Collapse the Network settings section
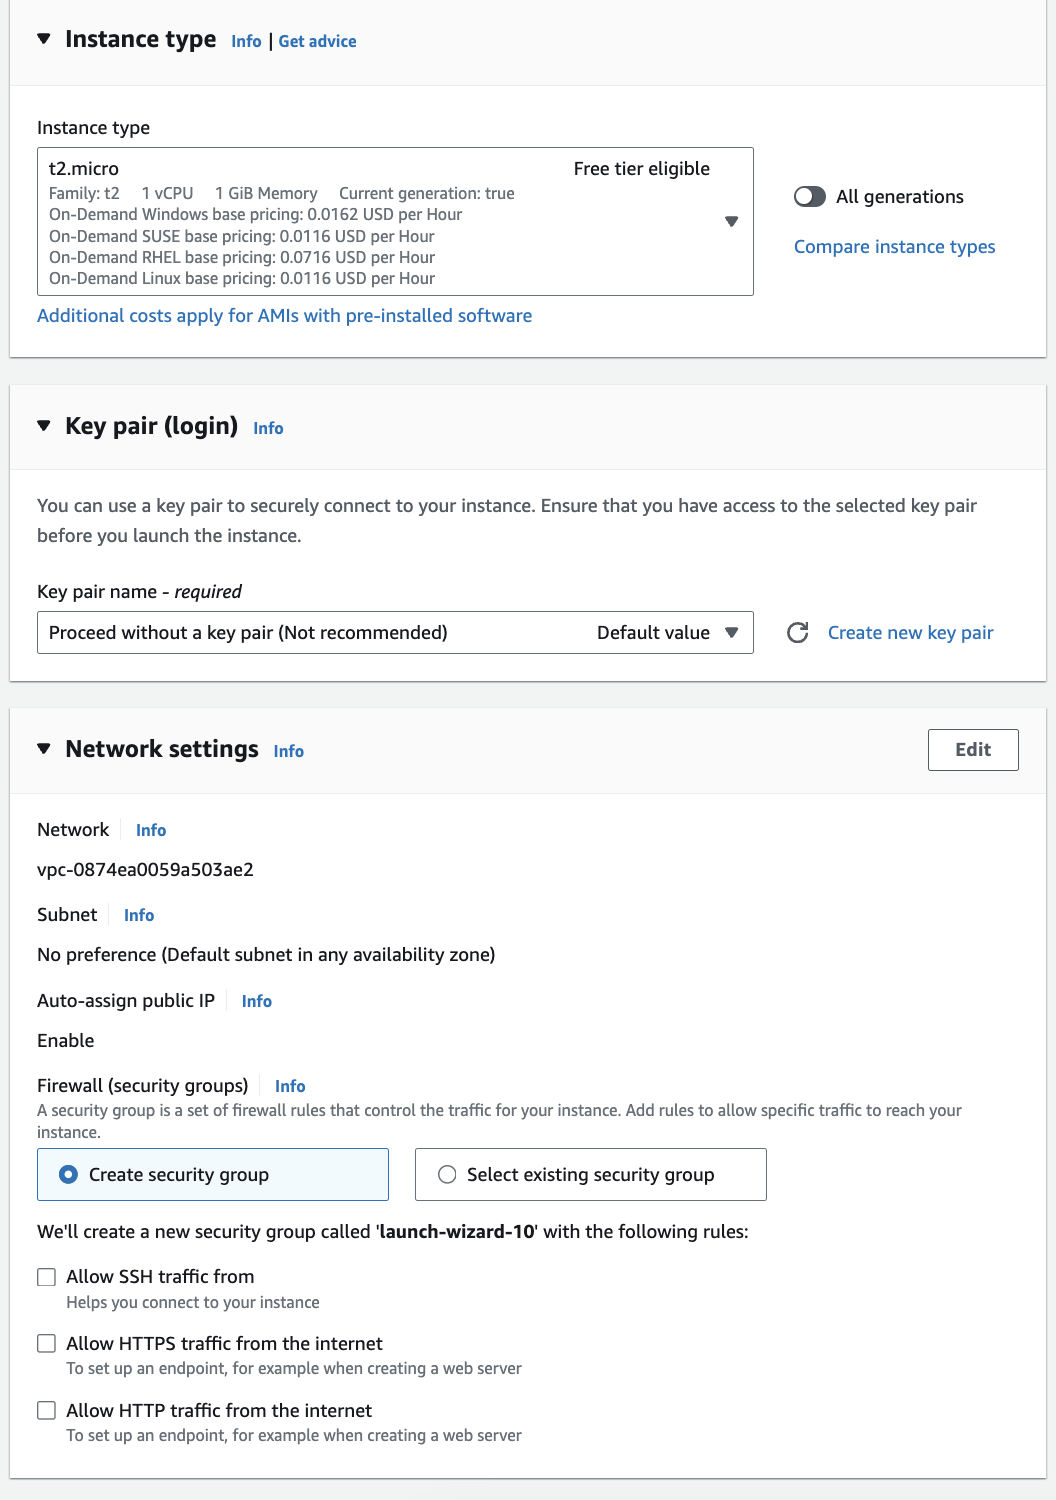The height and width of the screenshot is (1500, 1056). point(44,749)
